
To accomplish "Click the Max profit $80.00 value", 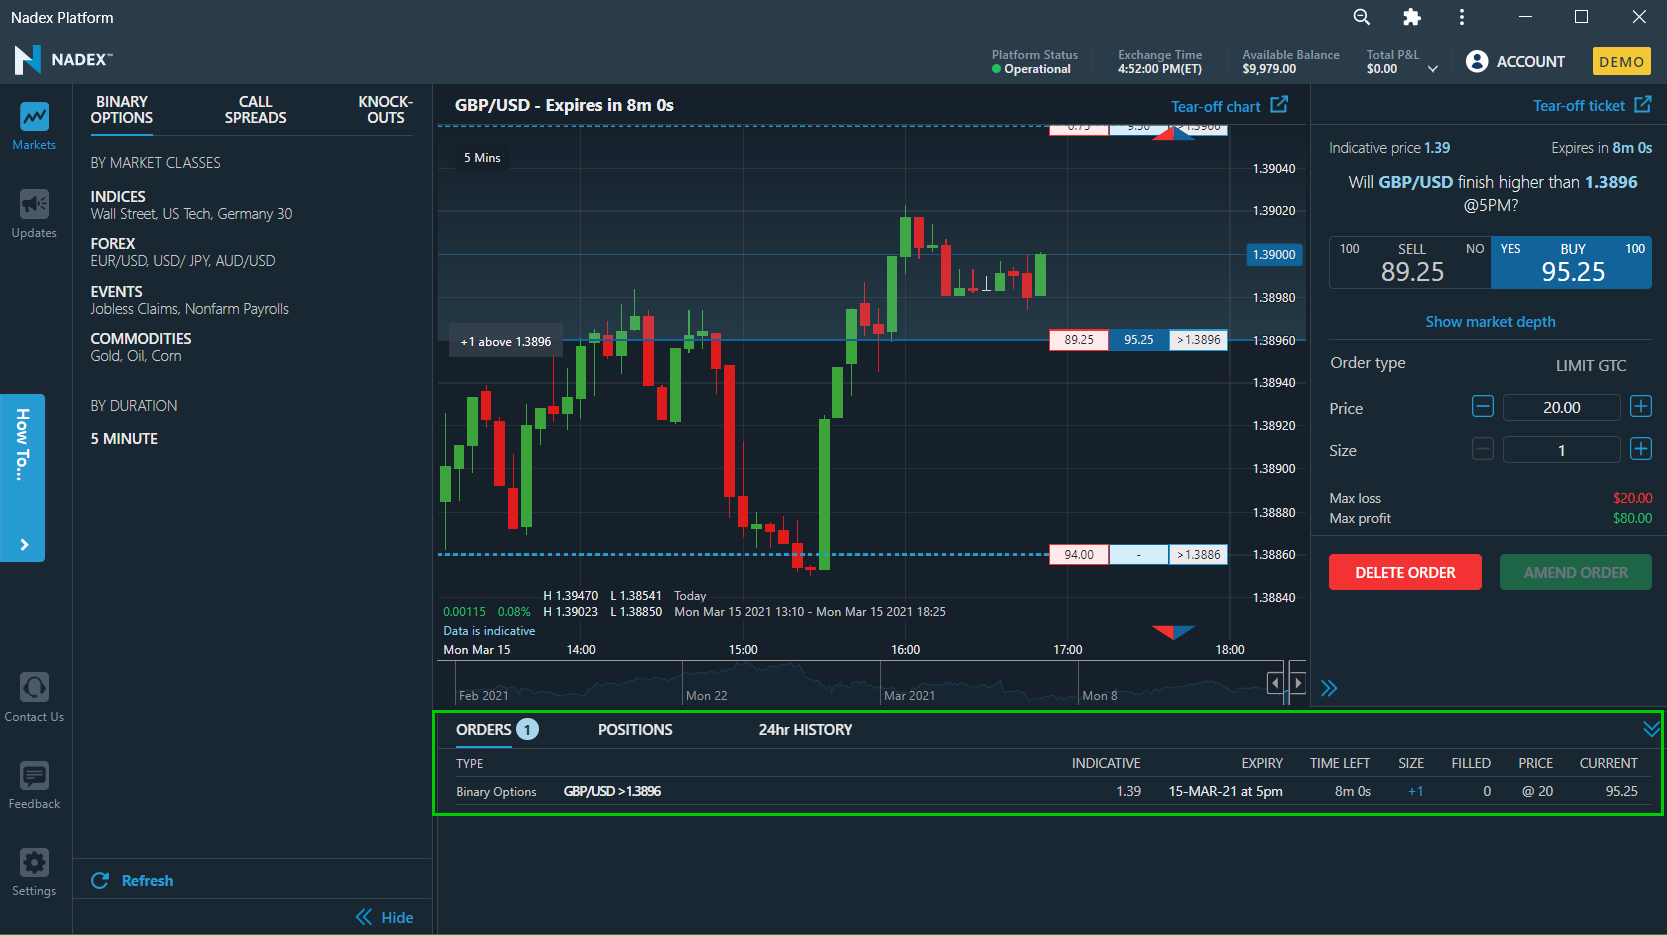I will (1632, 518).
